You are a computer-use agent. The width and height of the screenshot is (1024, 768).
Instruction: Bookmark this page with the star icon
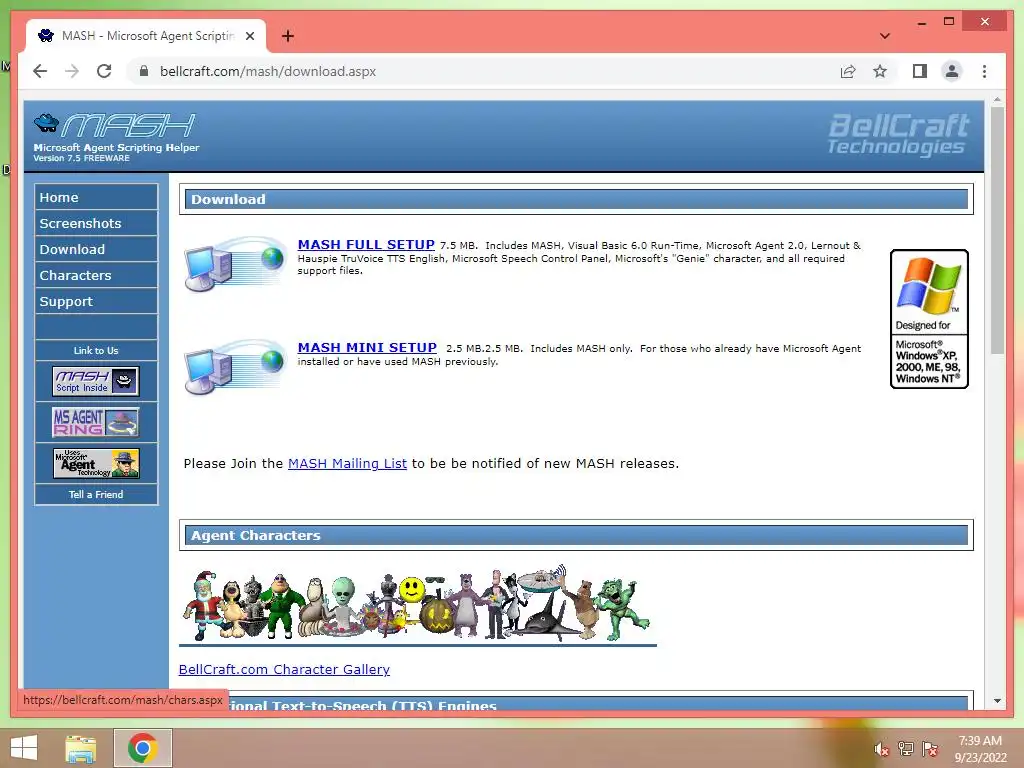[x=880, y=71]
